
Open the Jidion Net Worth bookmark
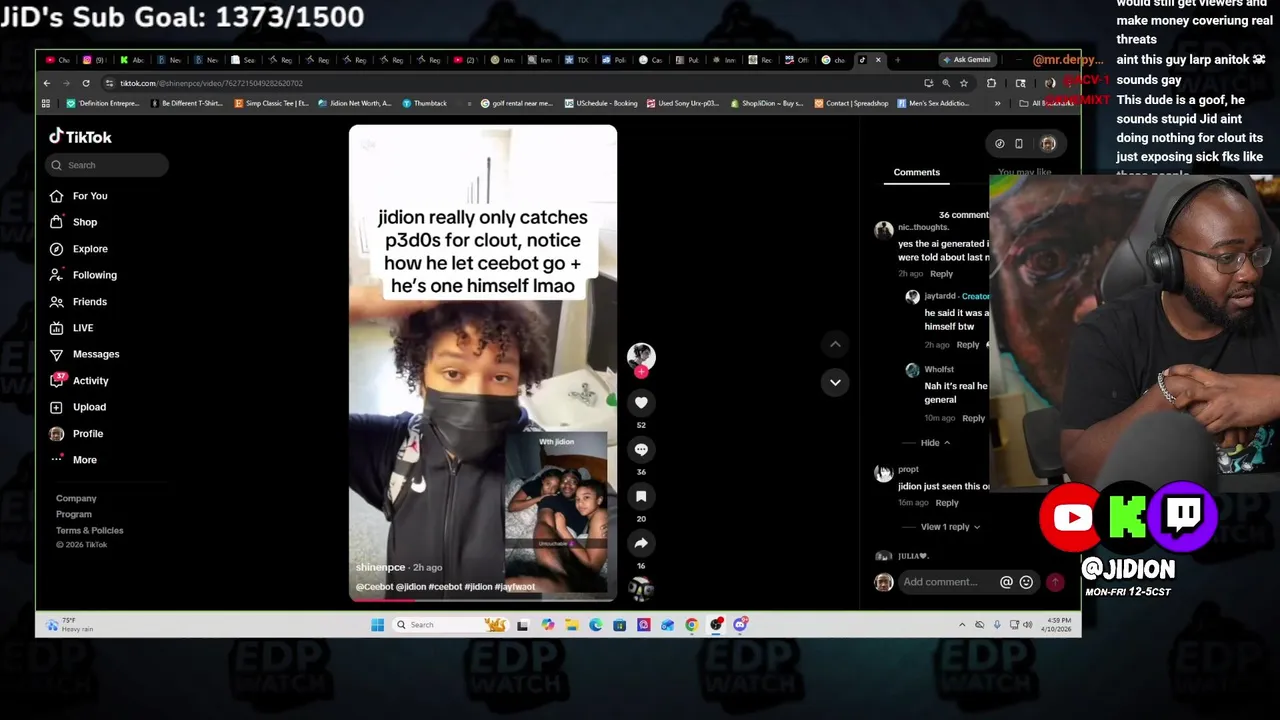point(354,103)
